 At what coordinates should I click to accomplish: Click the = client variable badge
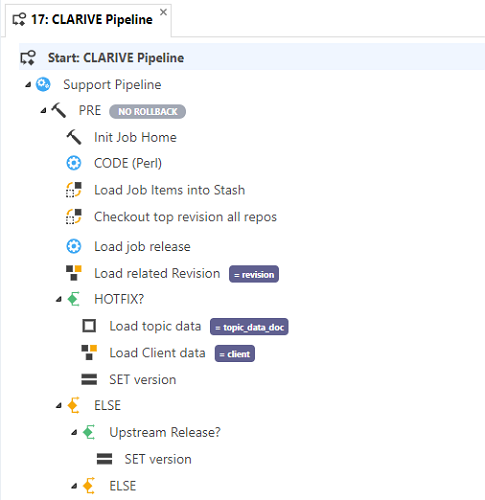pyautogui.click(x=235, y=354)
